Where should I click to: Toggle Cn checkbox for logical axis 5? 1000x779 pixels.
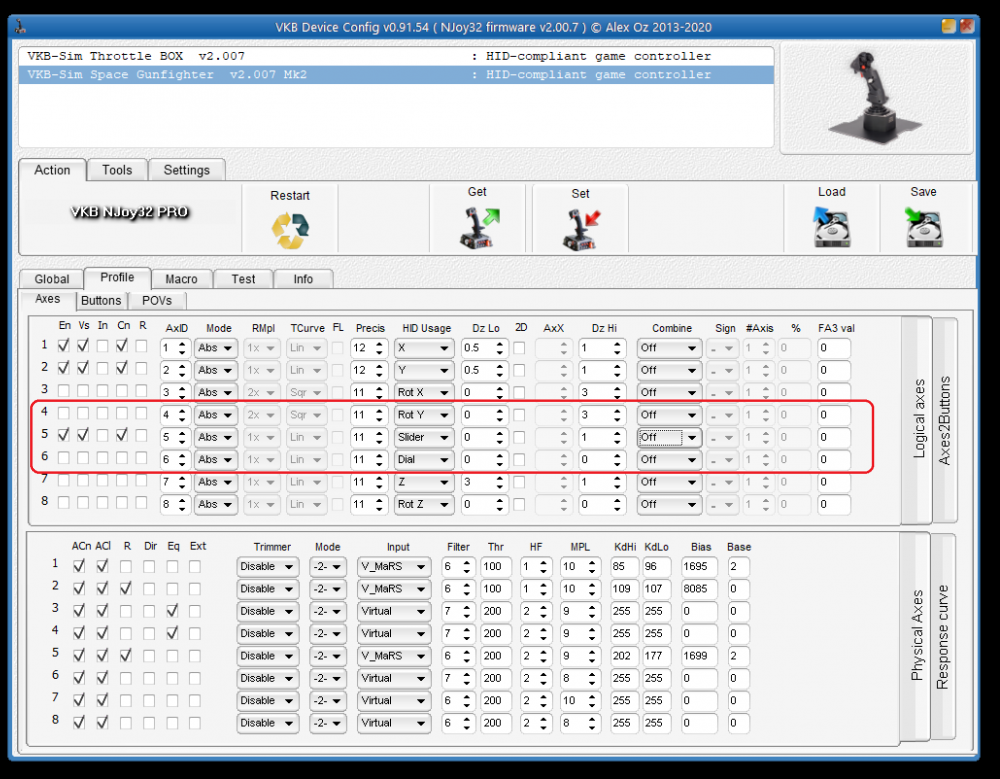[x=122, y=435]
